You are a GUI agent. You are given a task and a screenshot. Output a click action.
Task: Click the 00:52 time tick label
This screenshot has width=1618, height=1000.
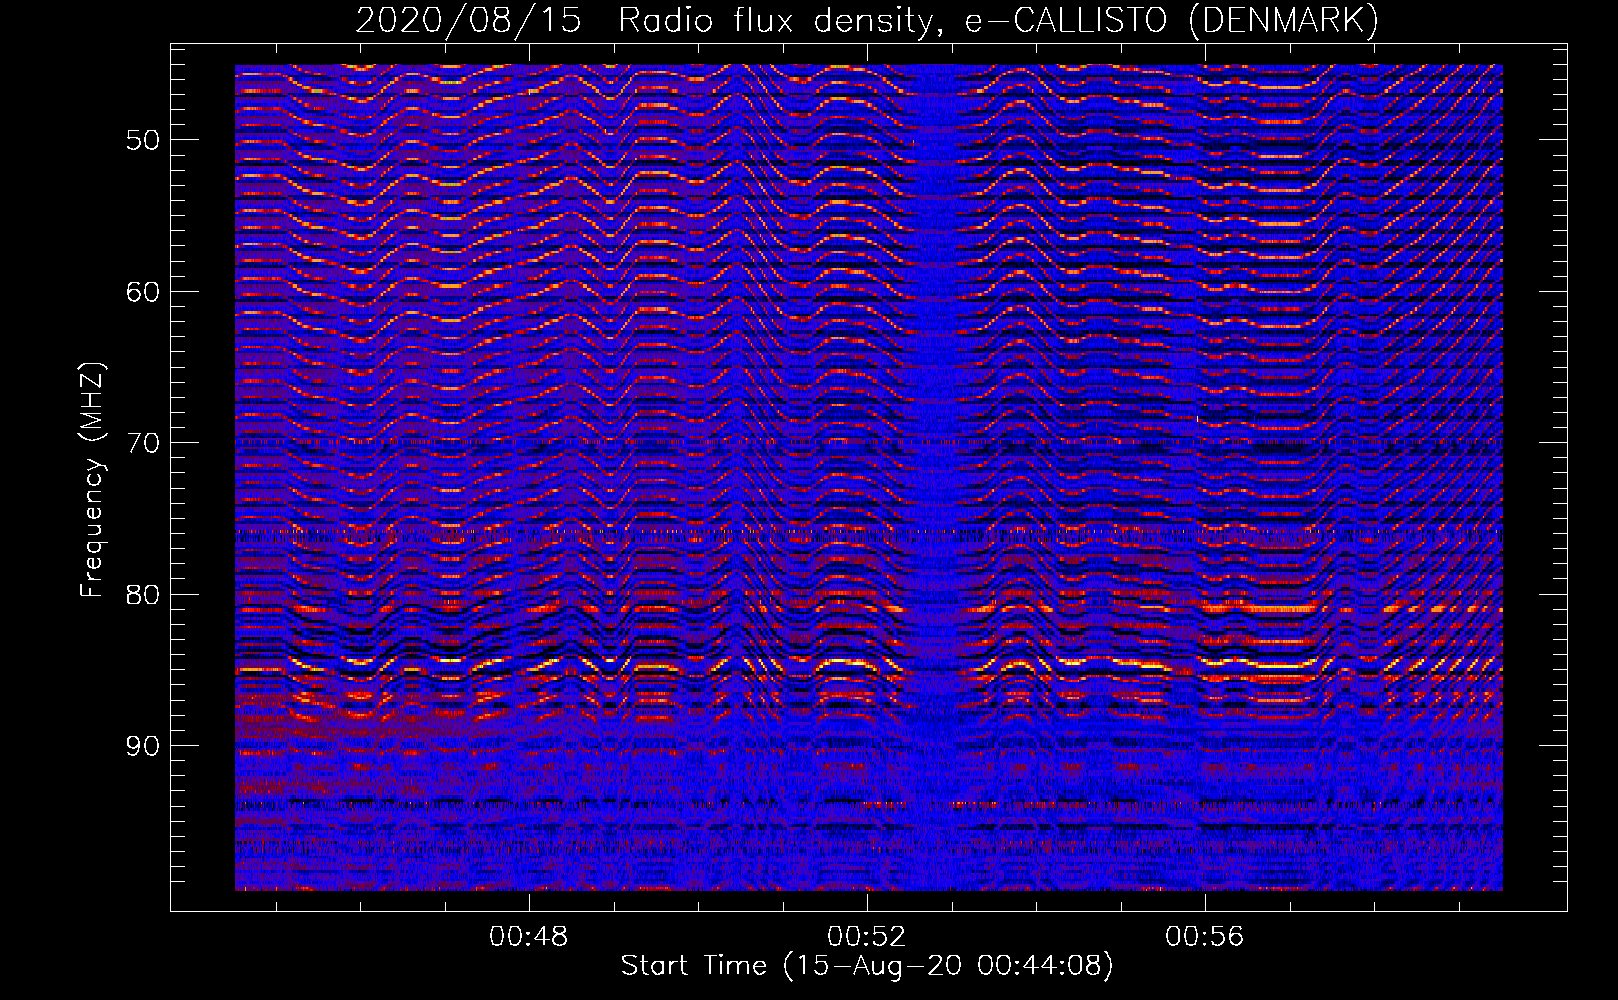click(866, 936)
